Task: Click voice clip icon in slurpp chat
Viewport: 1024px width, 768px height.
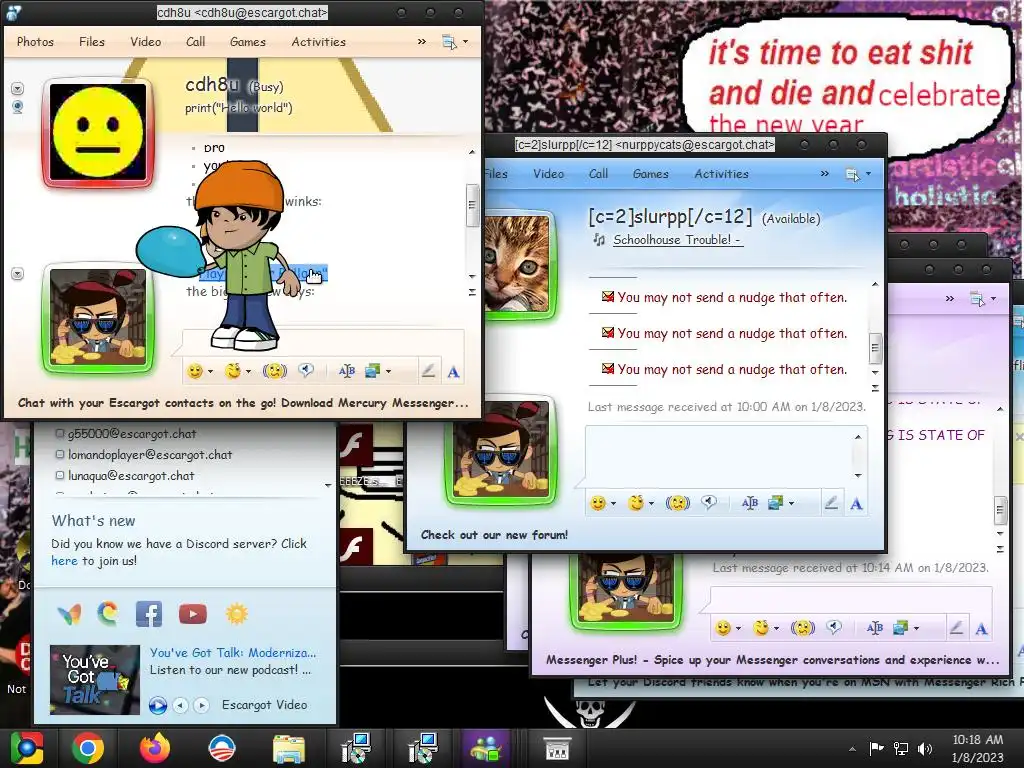Action: [709, 503]
